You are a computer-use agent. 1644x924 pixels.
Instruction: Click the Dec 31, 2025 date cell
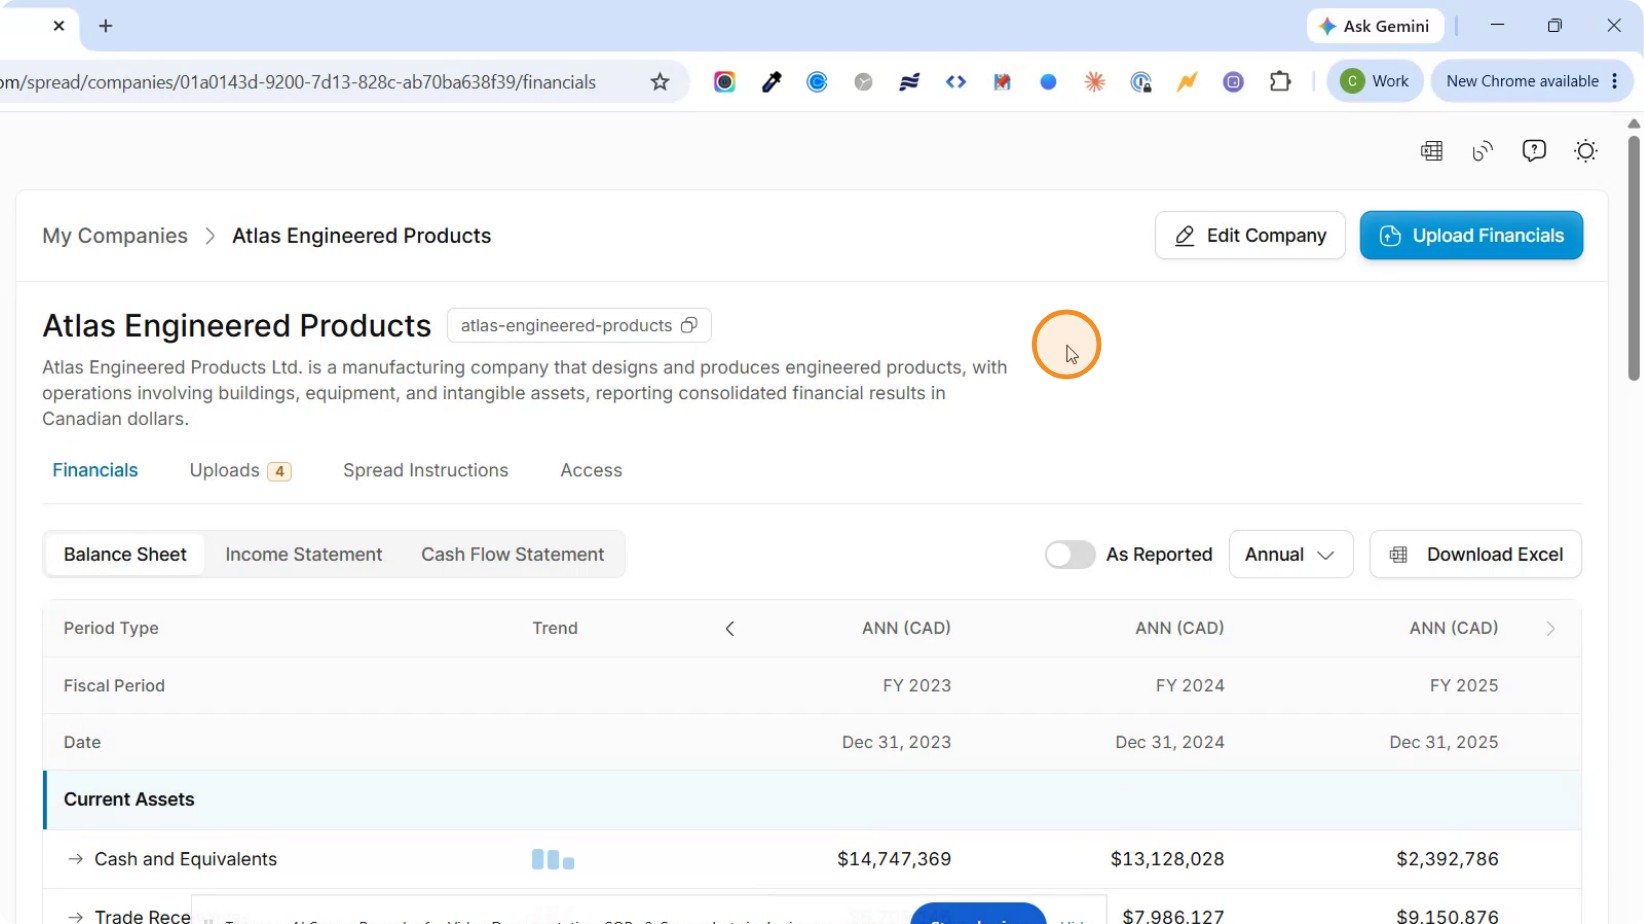[1444, 742]
